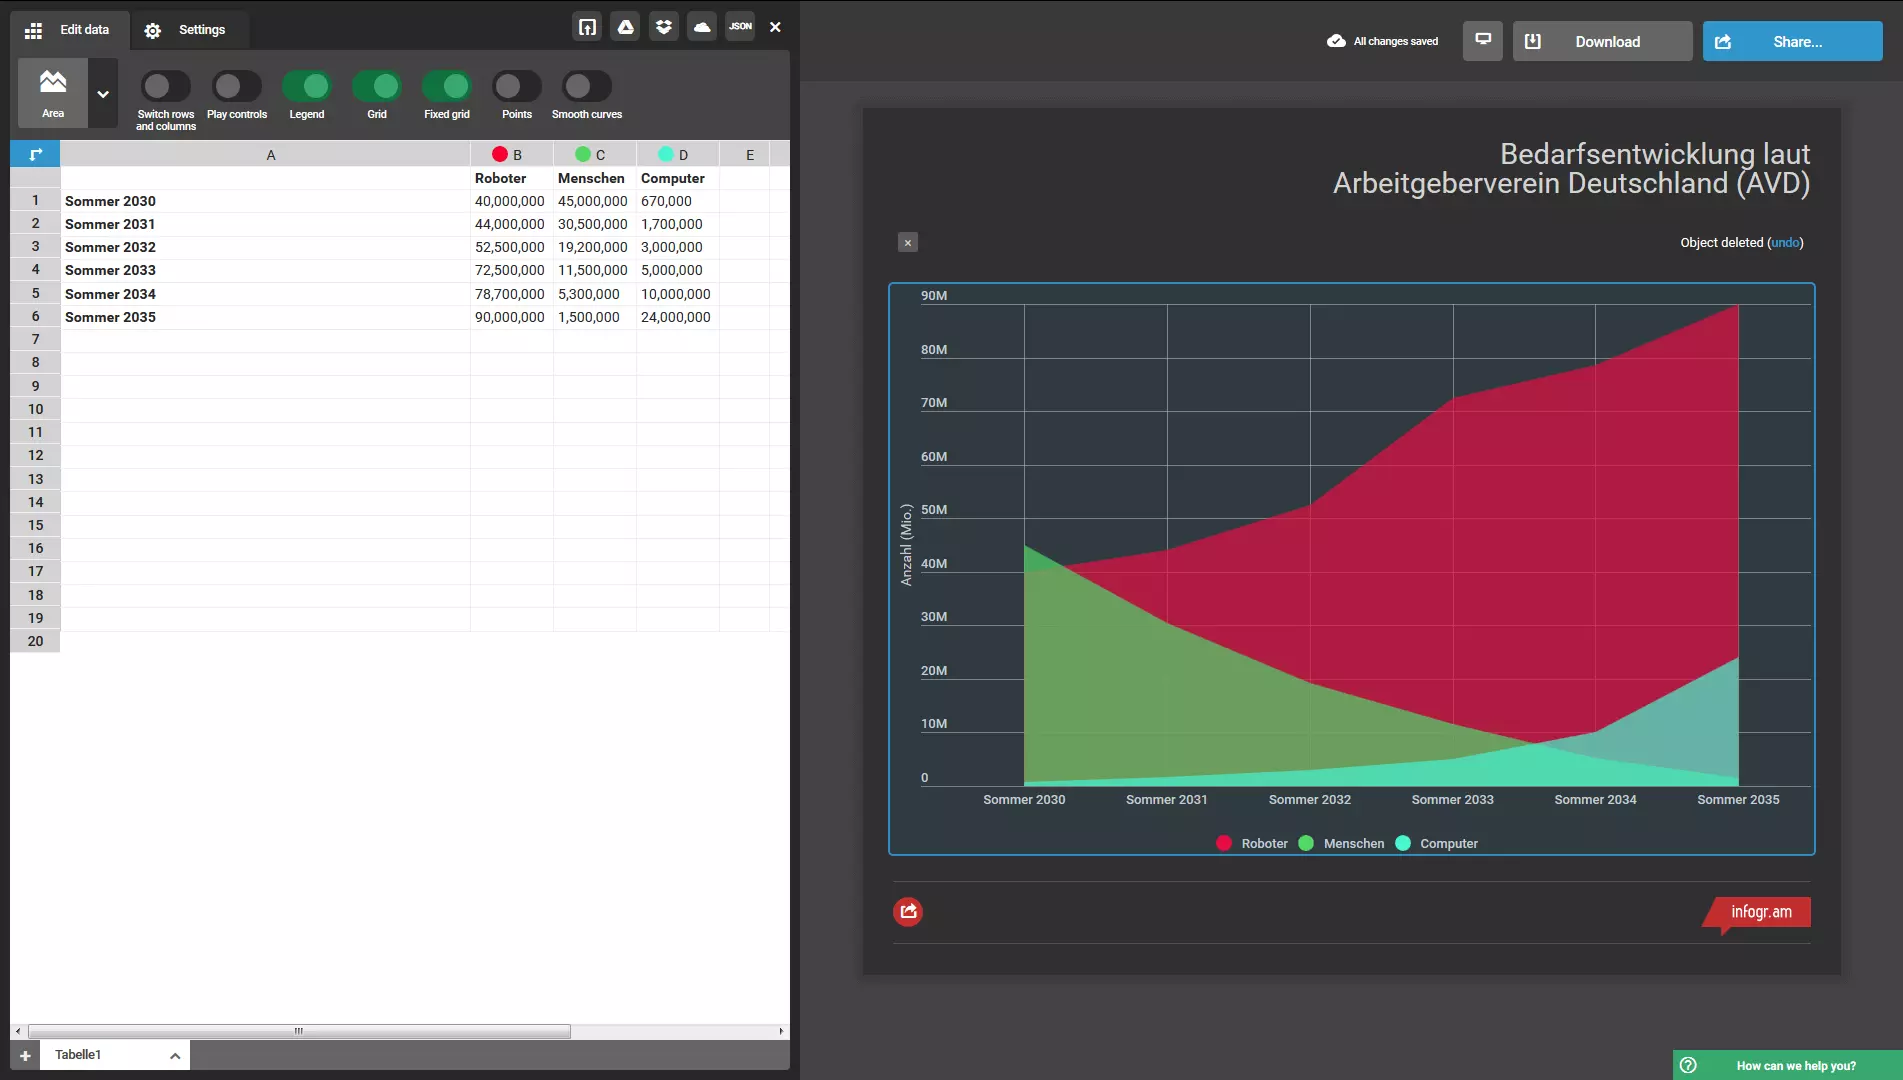
Task: Click the undo link
Action: (1785, 243)
